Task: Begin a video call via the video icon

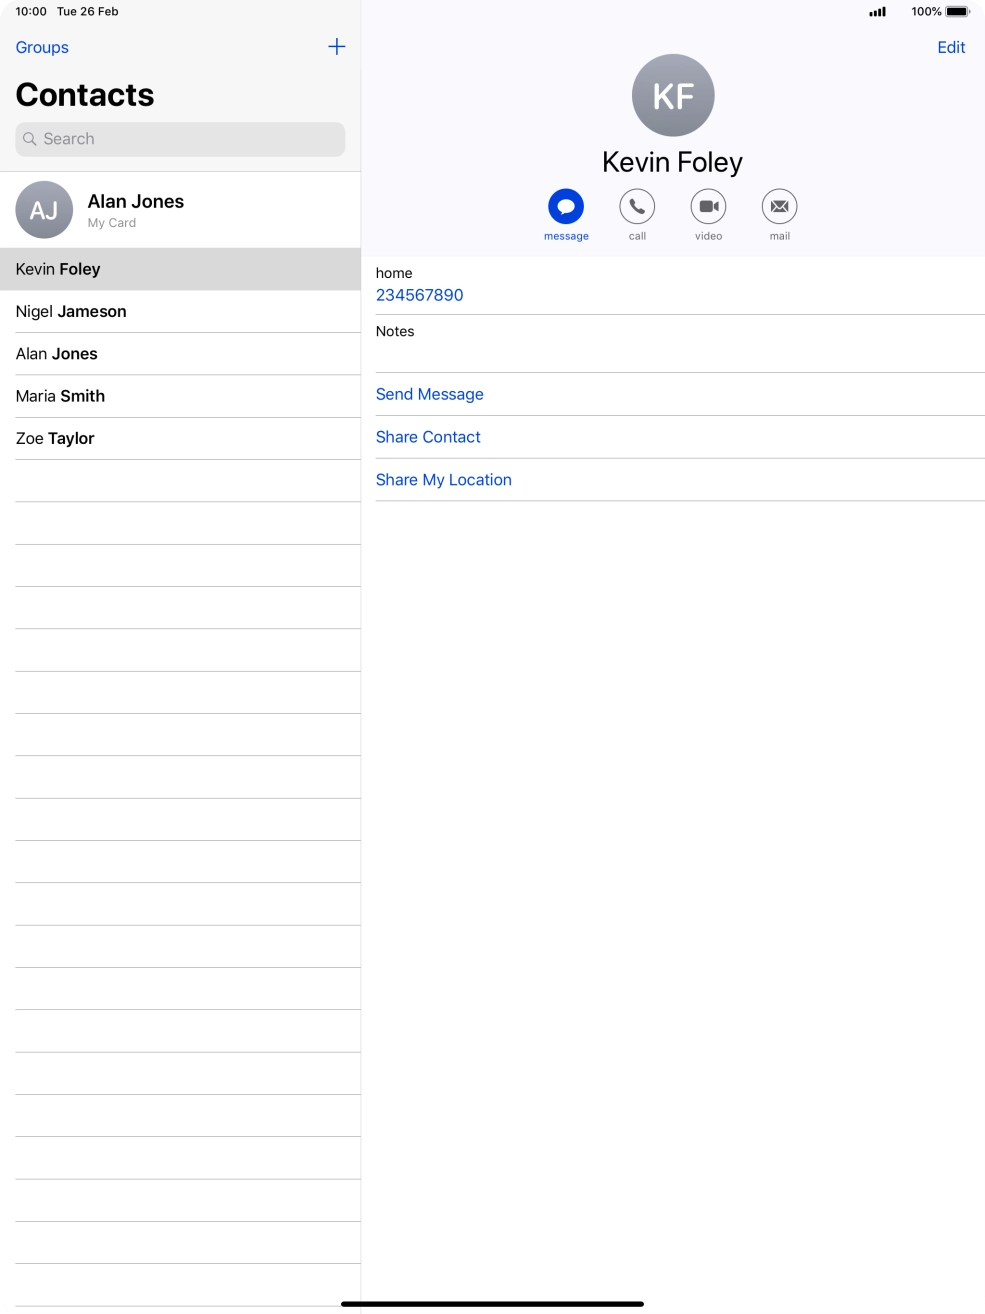Action: [708, 208]
